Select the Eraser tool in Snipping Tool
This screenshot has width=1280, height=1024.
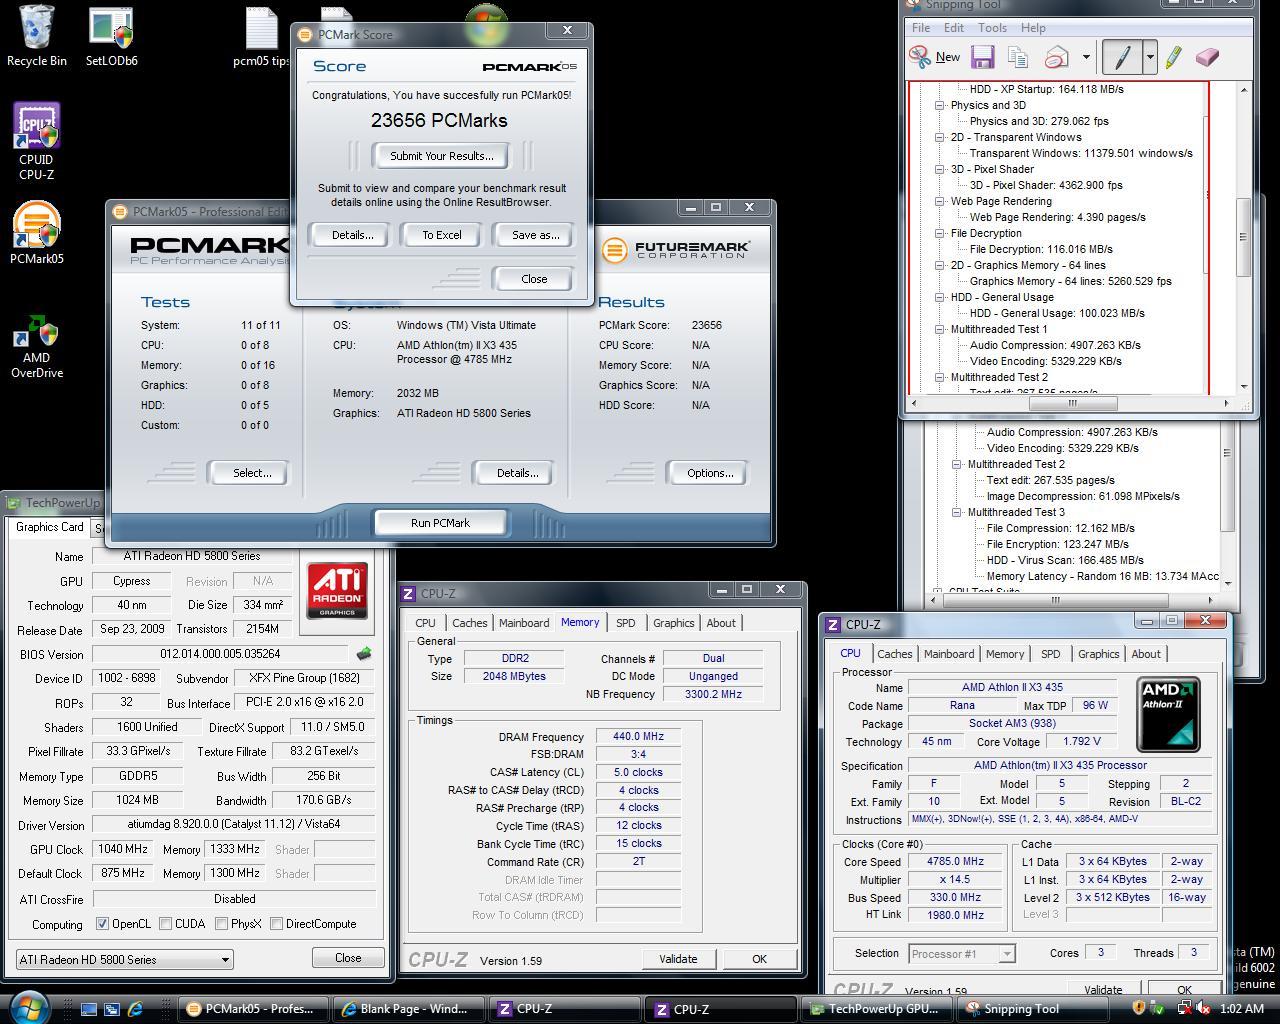coord(1207,57)
